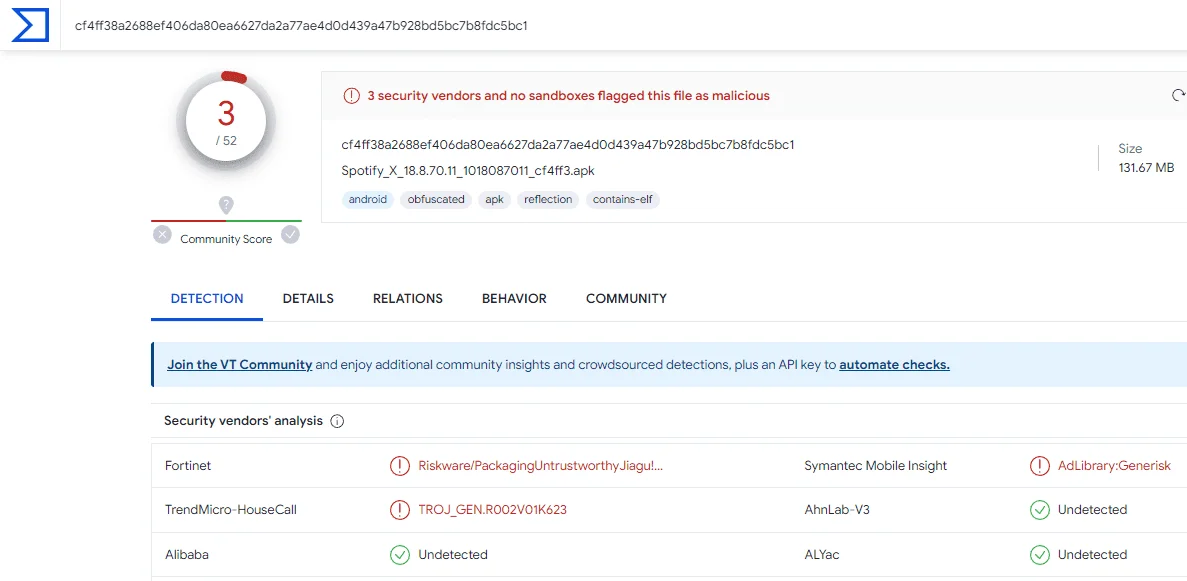The image size is (1187, 581).
Task: Open the VirusTotal logo home icon
Action: (x=30, y=25)
